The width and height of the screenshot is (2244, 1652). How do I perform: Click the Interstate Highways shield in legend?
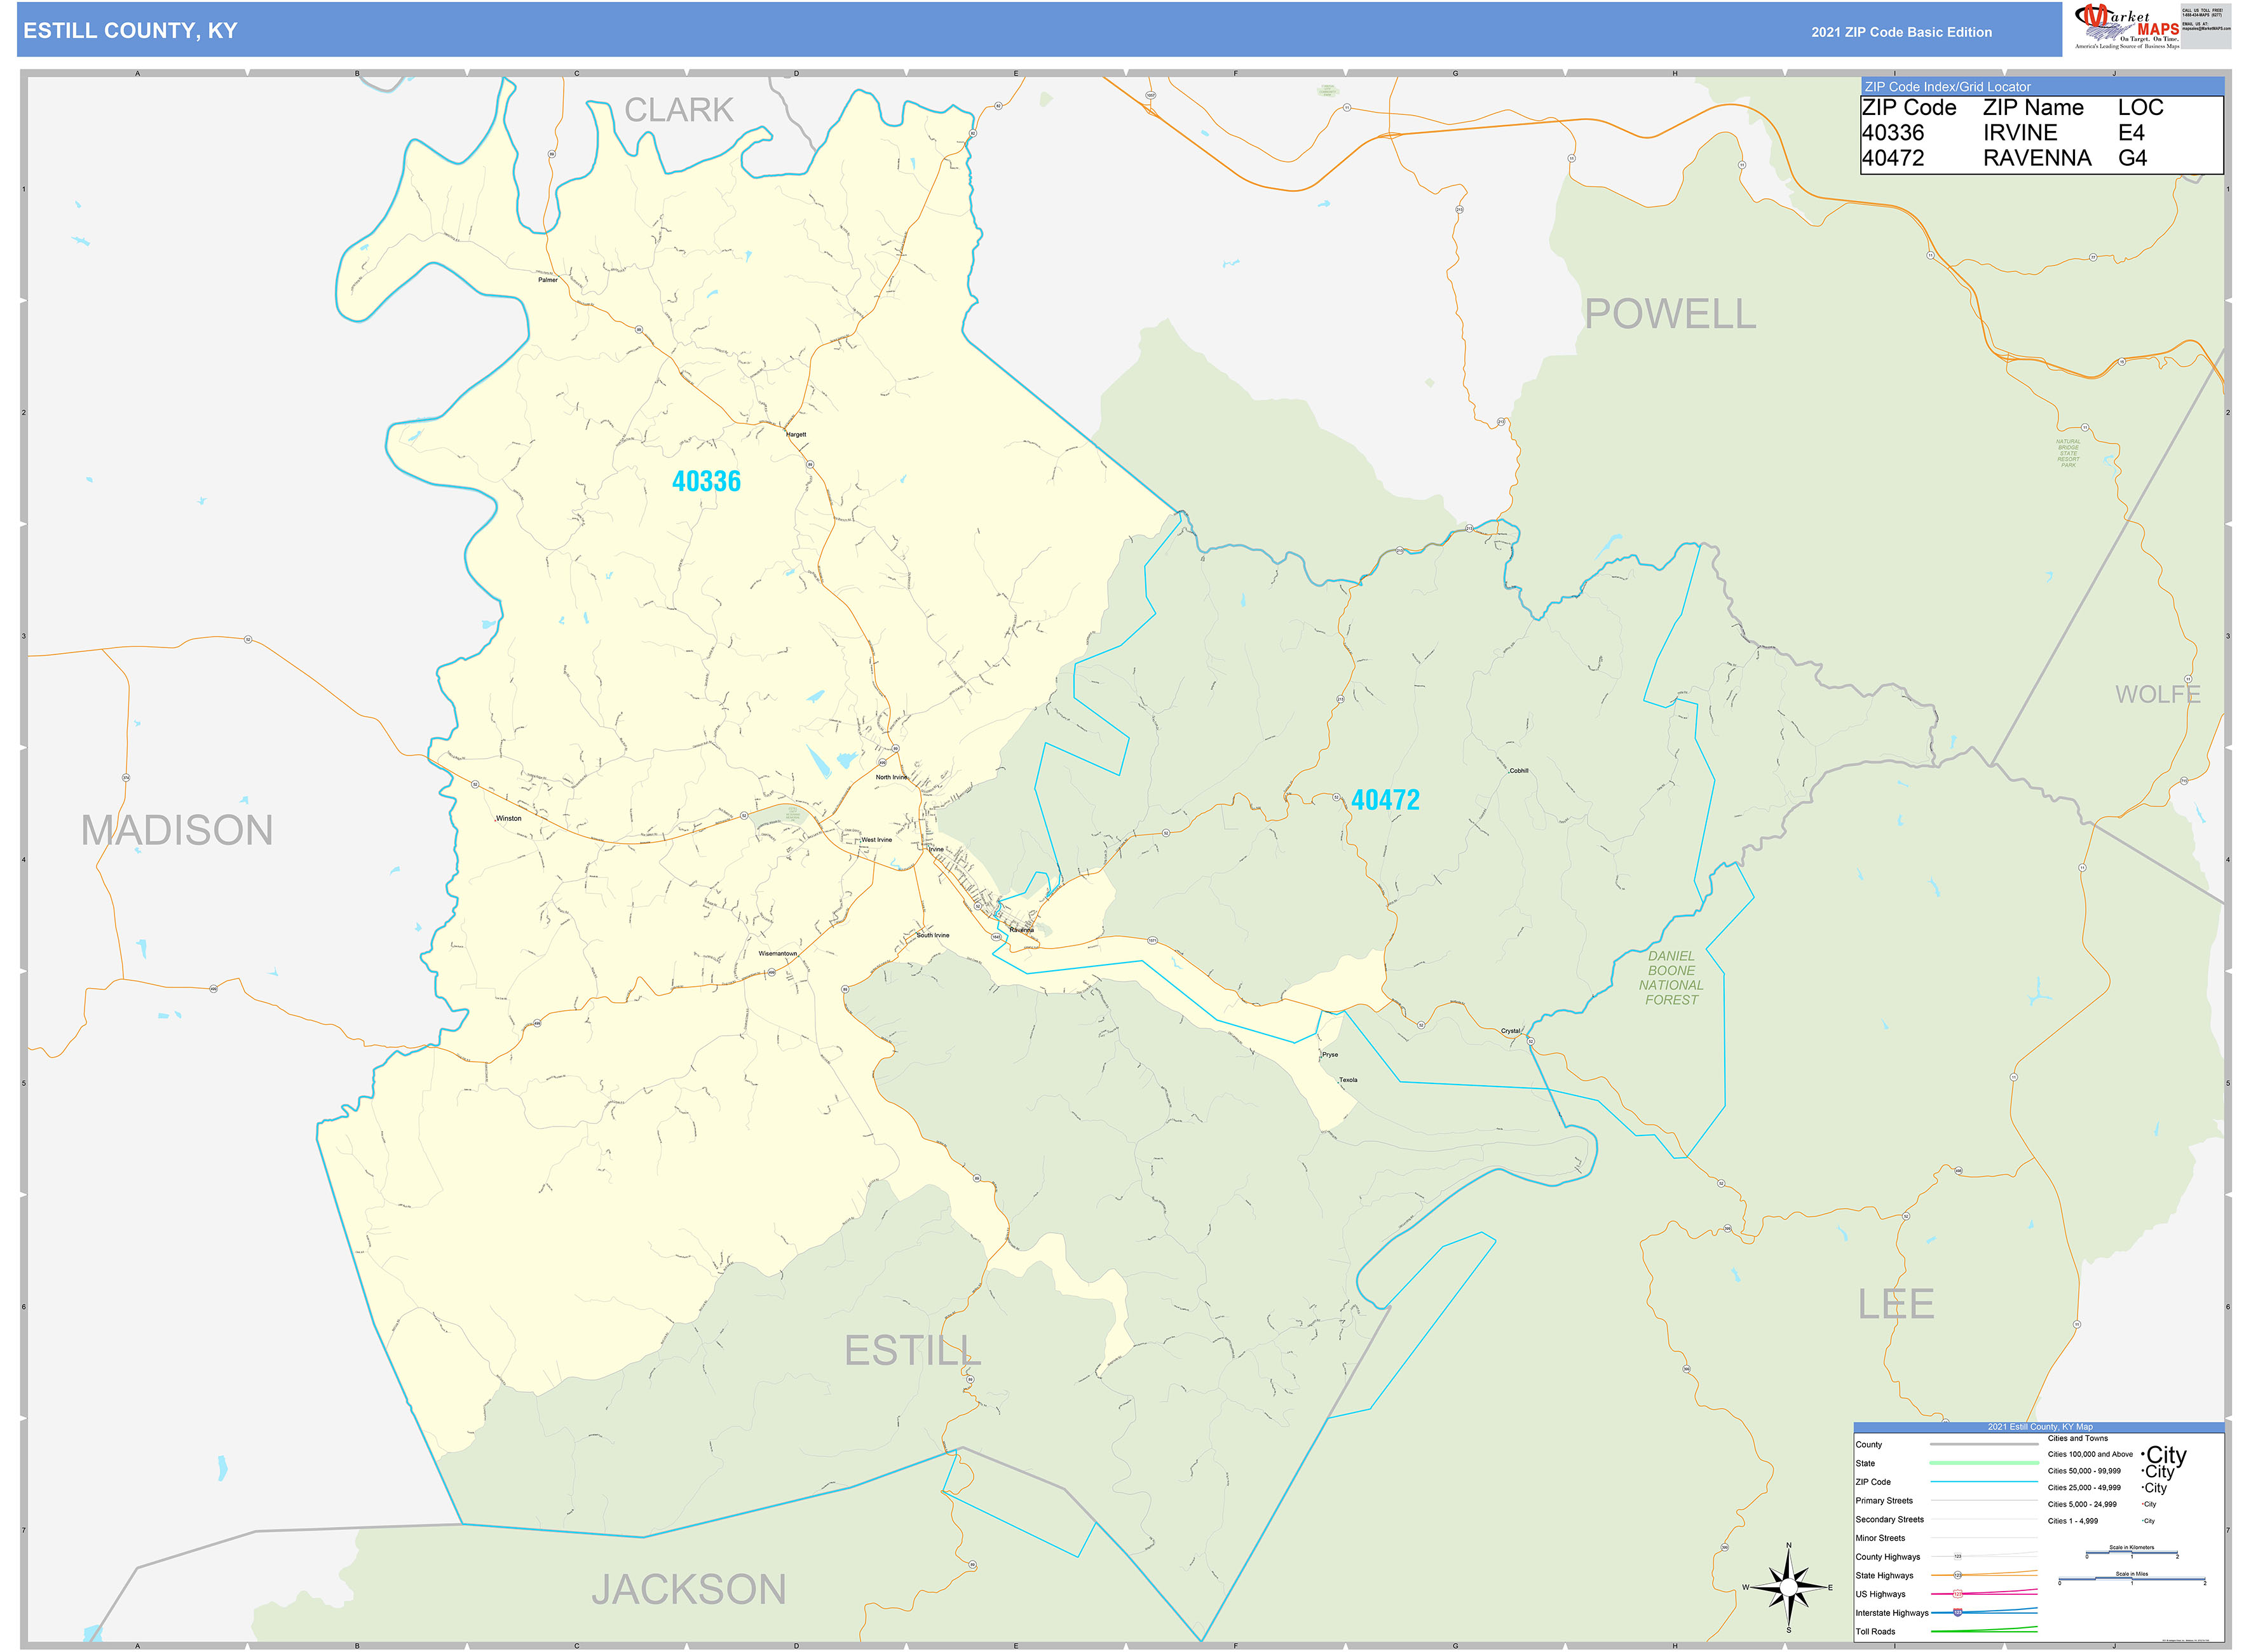1958,1613
